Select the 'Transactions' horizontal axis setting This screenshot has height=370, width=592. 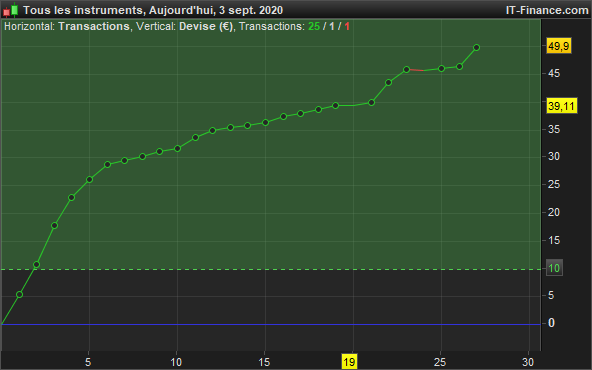pyautogui.click(x=94, y=26)
